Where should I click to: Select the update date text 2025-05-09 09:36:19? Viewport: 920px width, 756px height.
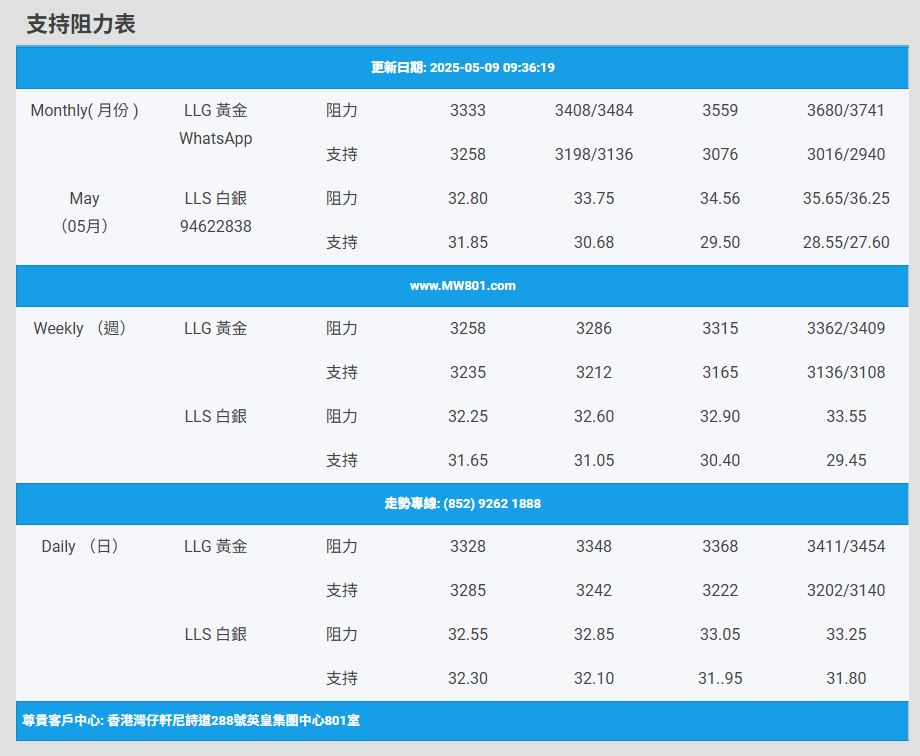point(492,68)
